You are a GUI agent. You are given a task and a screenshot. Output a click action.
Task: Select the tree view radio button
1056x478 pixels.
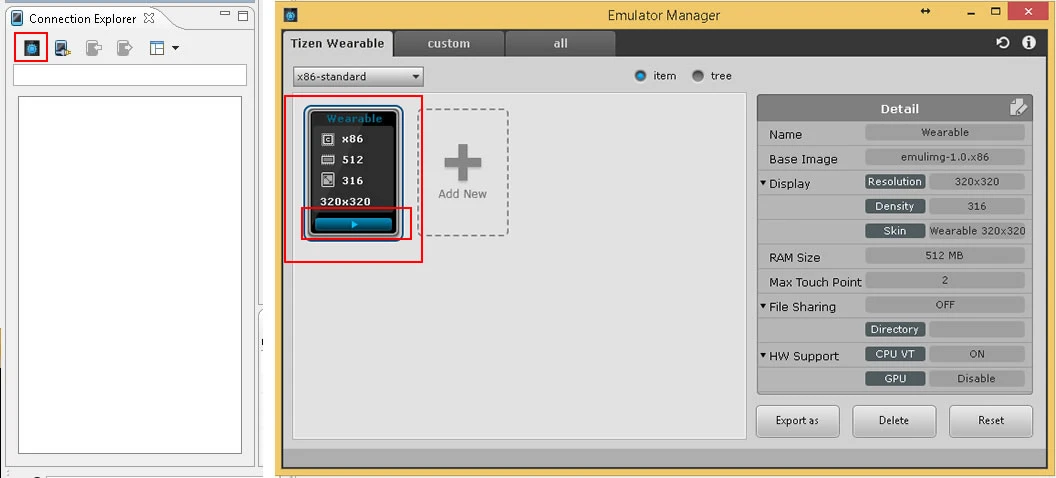pos(698,76)
